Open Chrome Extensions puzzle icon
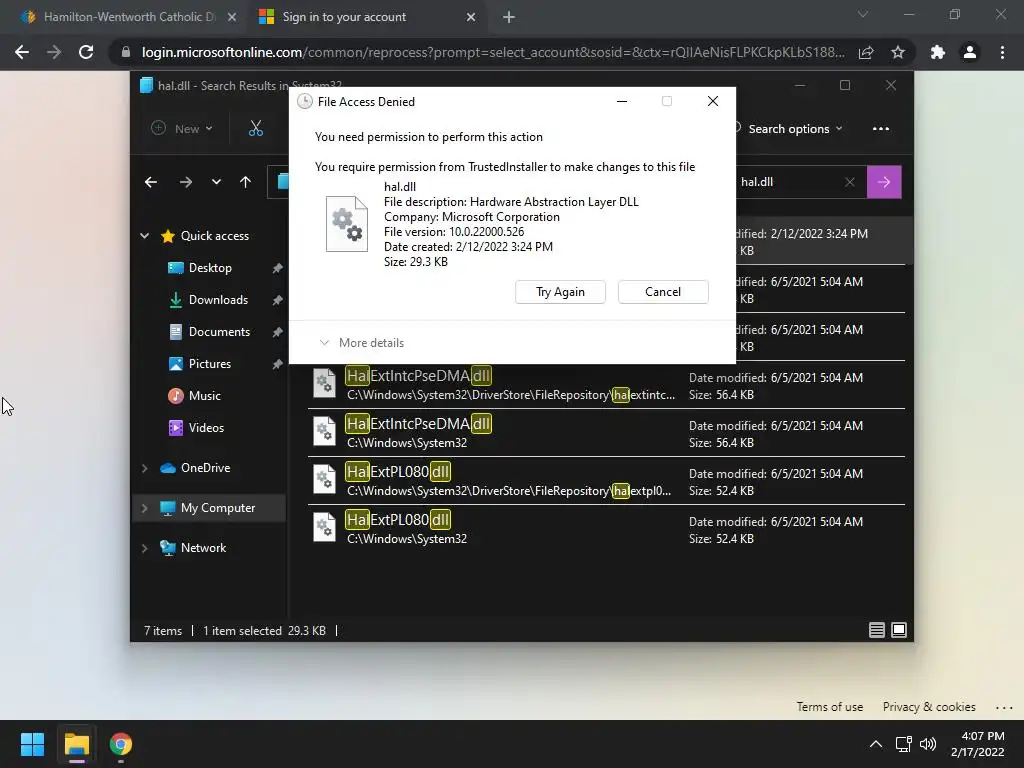Image resolution: width=1024 pixels, height=768 pixels. pyautogui.click(x=938, y=52)
